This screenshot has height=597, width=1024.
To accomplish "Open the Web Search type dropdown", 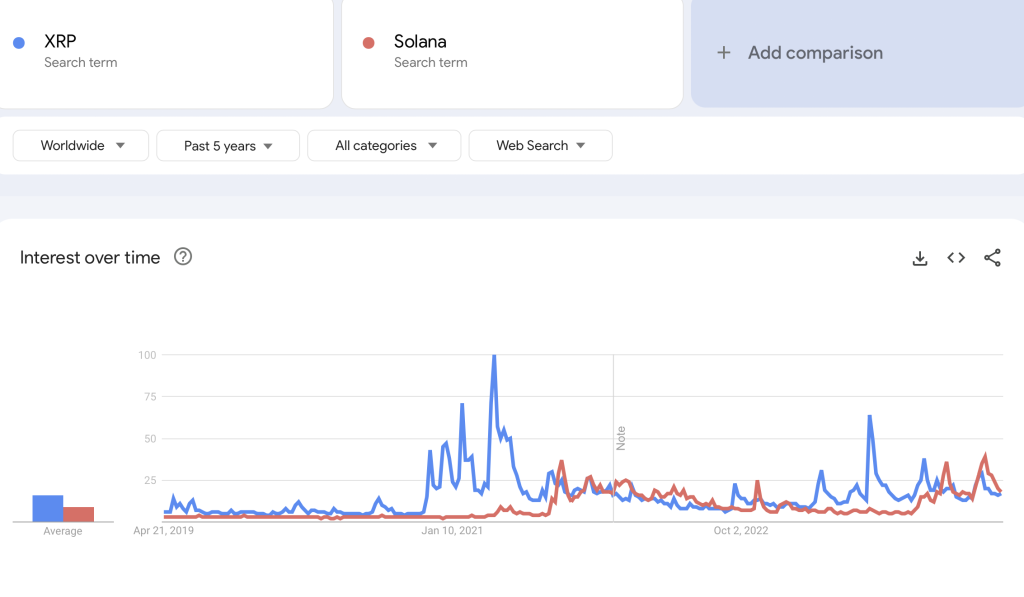I will click(x=540, y=145).
